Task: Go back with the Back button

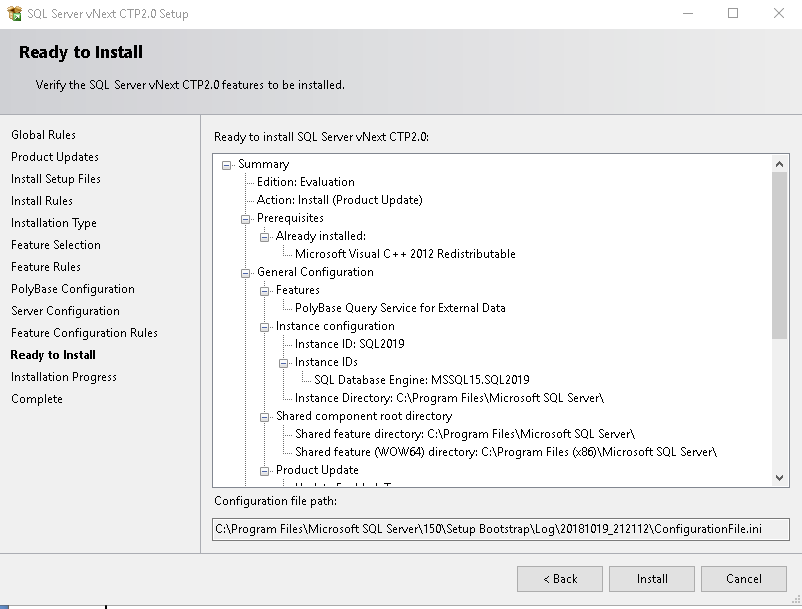Action: (560, 579)
